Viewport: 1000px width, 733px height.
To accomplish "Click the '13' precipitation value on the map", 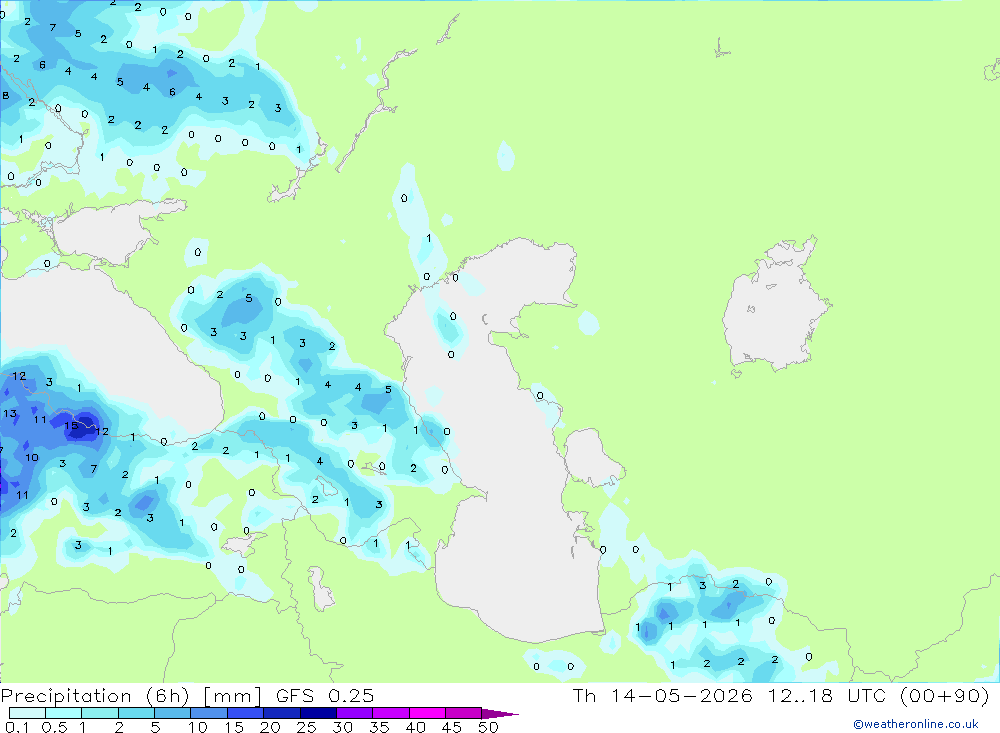I will point(10,413).
